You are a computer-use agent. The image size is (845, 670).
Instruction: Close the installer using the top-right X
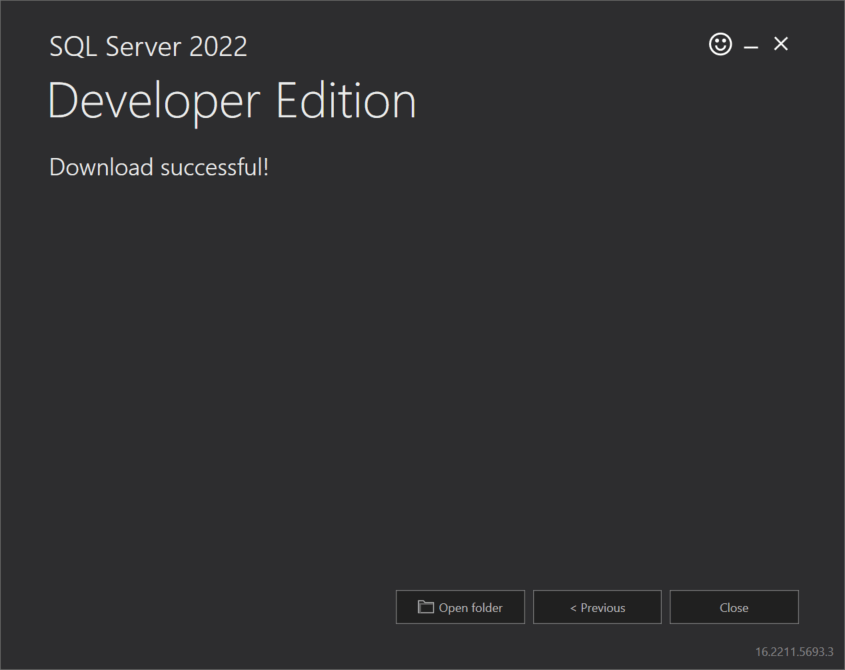[x=781, y=44]
